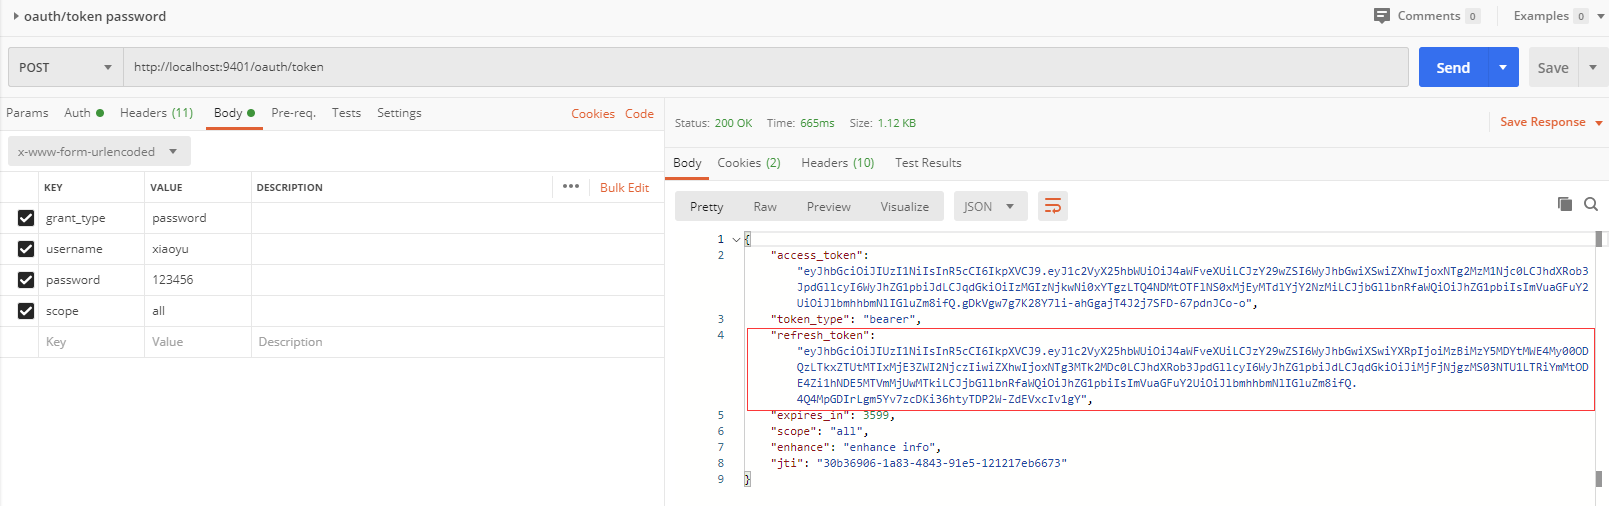
Task: Click the 200 OK status text
Action: 733,123
